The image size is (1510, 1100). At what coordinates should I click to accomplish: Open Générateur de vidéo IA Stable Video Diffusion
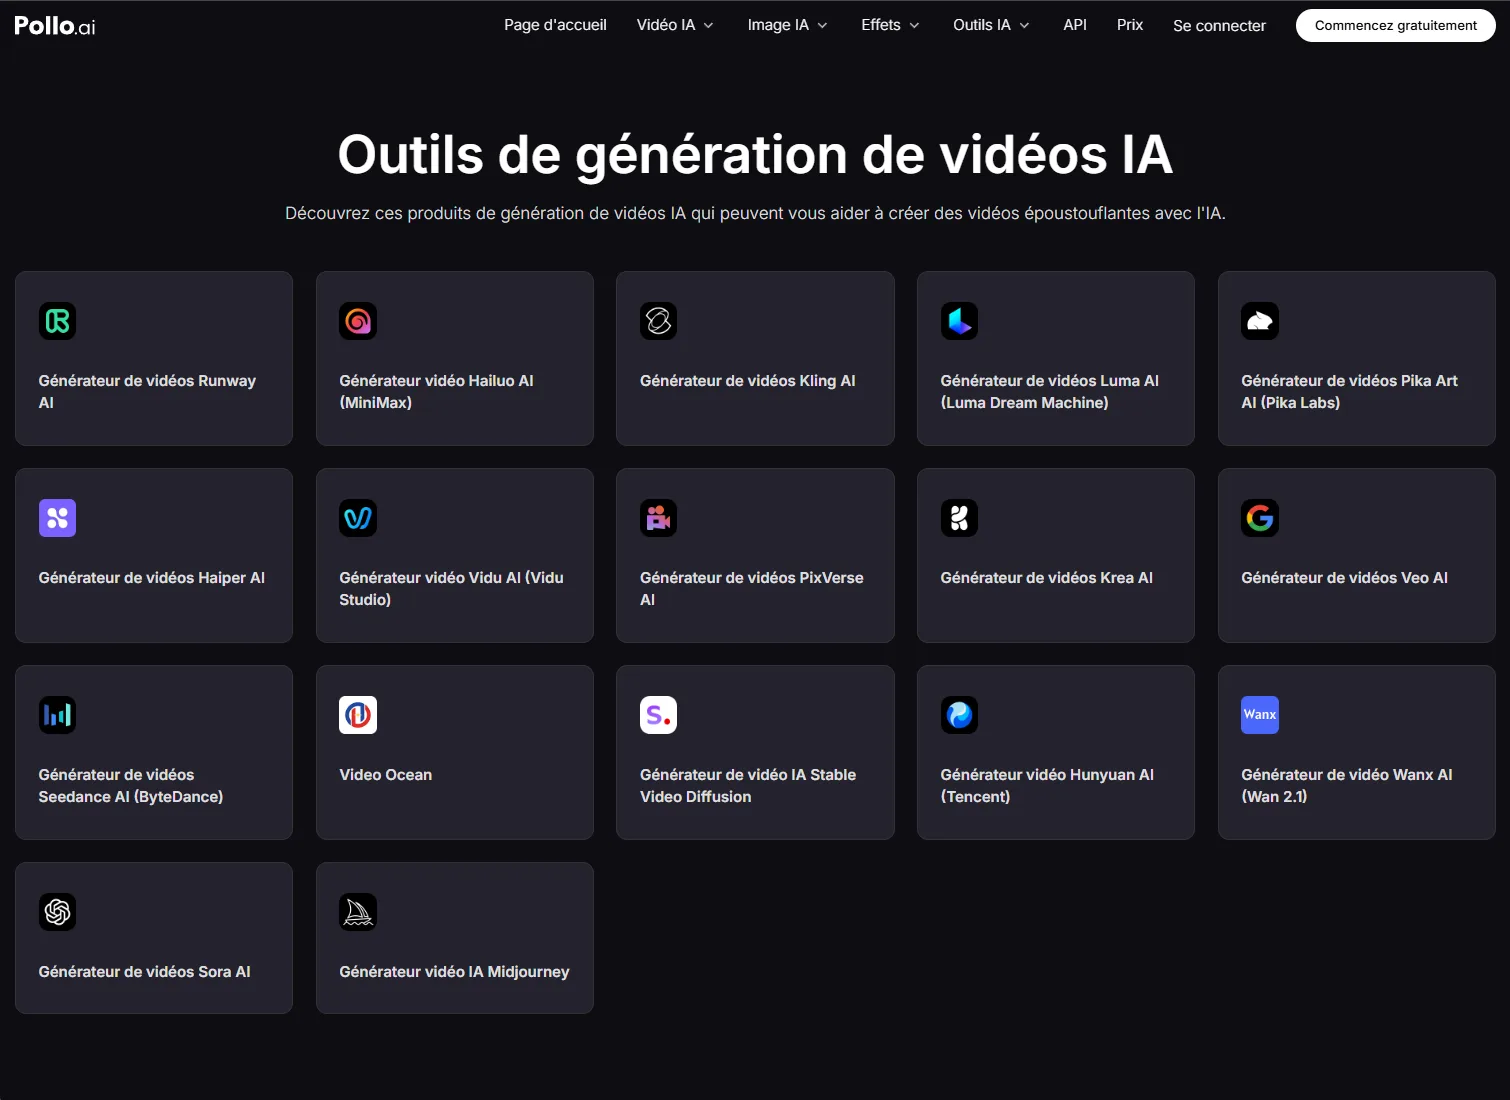748,786
